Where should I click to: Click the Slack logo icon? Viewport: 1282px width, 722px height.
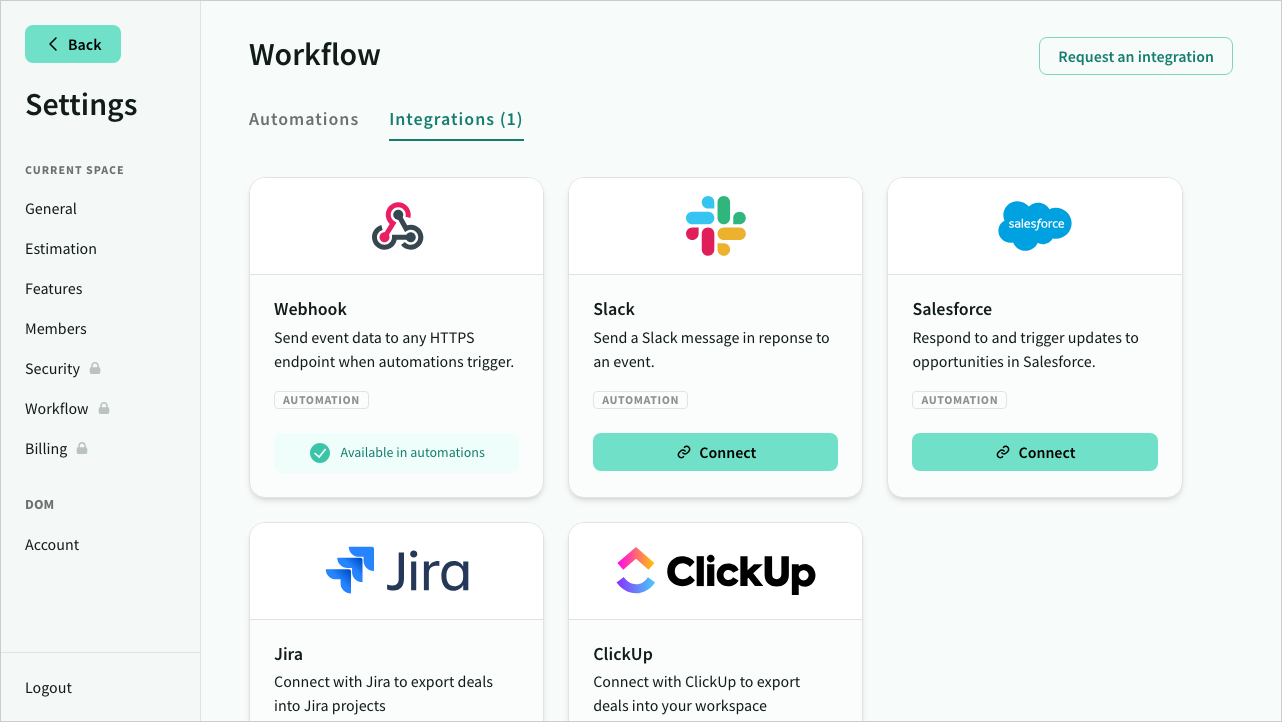[715, 226]
